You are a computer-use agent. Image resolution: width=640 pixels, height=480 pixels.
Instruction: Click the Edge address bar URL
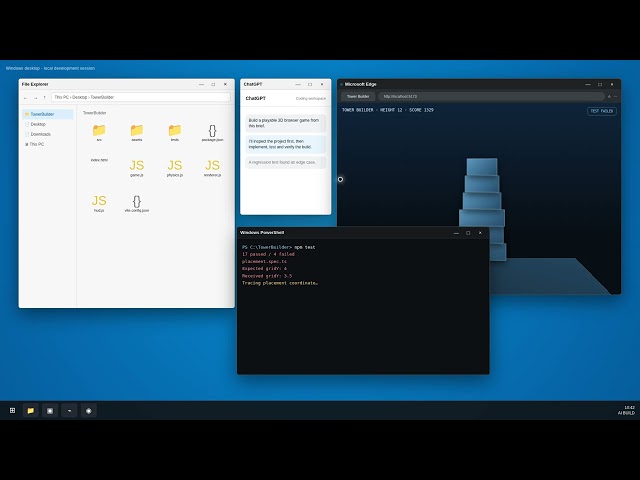(x=491, y=96)
